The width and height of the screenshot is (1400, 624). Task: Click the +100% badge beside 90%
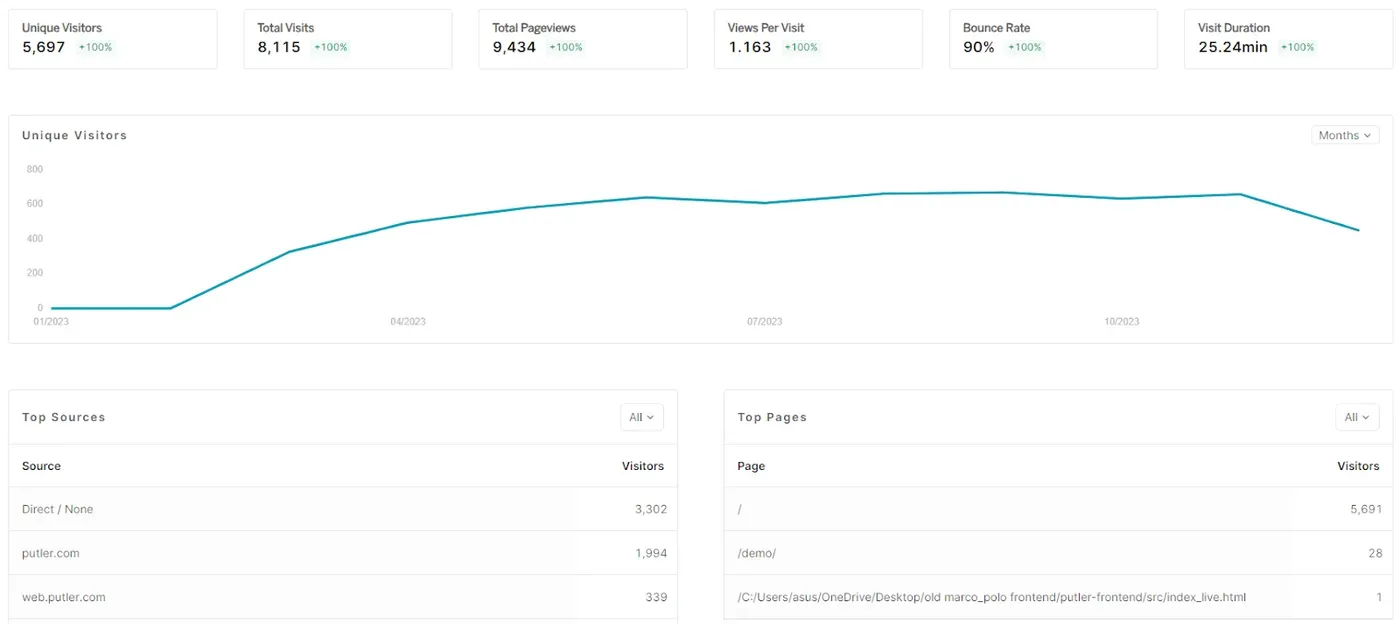pos(1025,47)
